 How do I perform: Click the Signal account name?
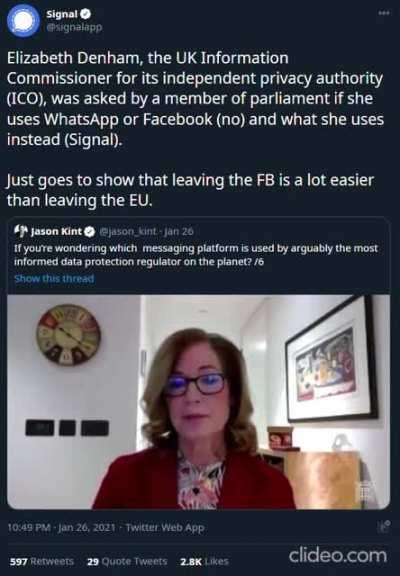tap(62, 14)
